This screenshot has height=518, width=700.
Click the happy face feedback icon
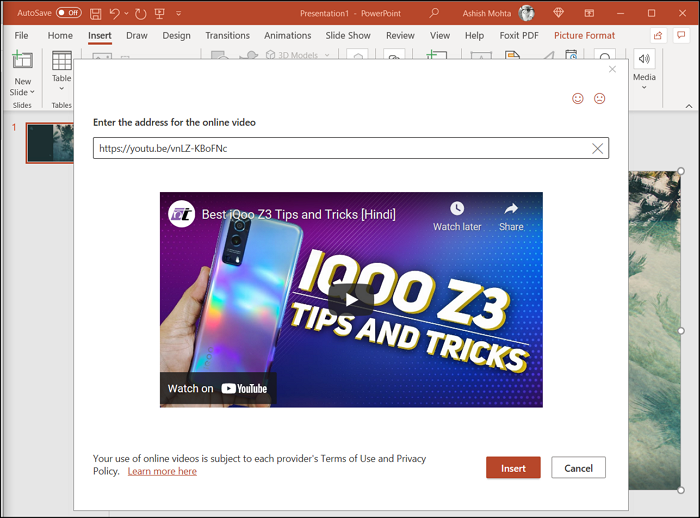578,98
